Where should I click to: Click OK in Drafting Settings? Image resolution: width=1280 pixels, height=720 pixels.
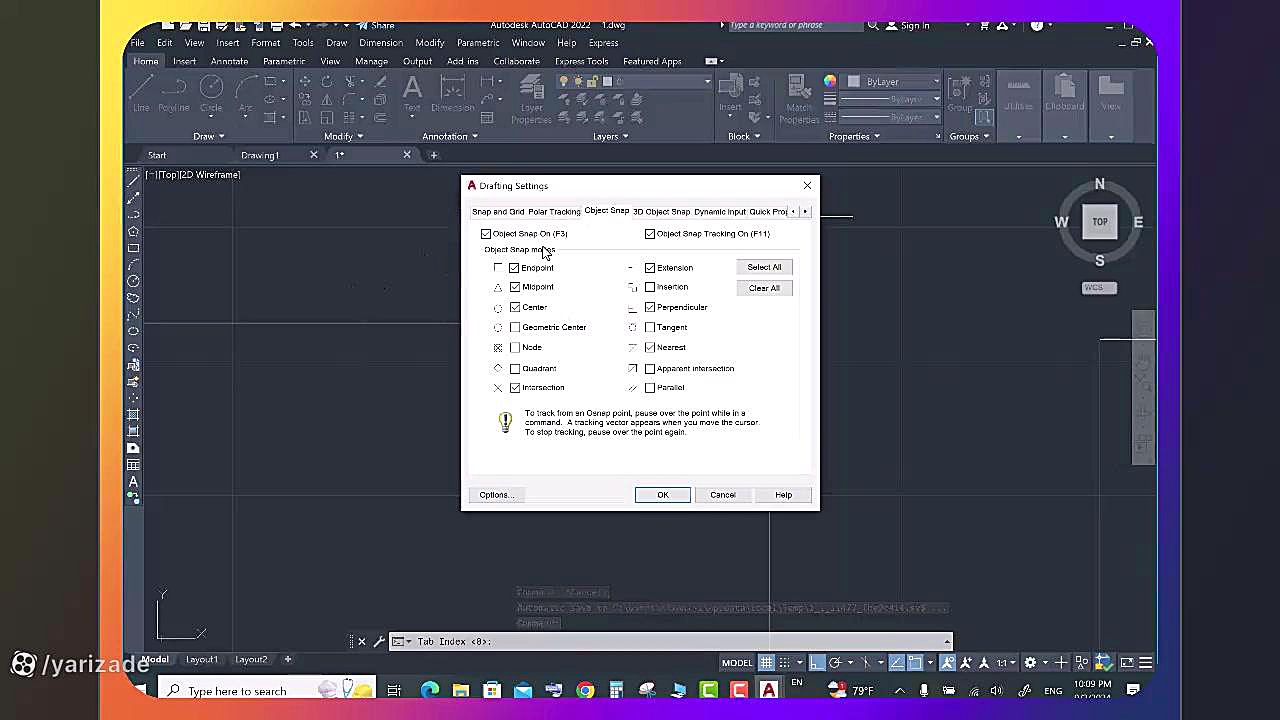click(x=662, y=495)
